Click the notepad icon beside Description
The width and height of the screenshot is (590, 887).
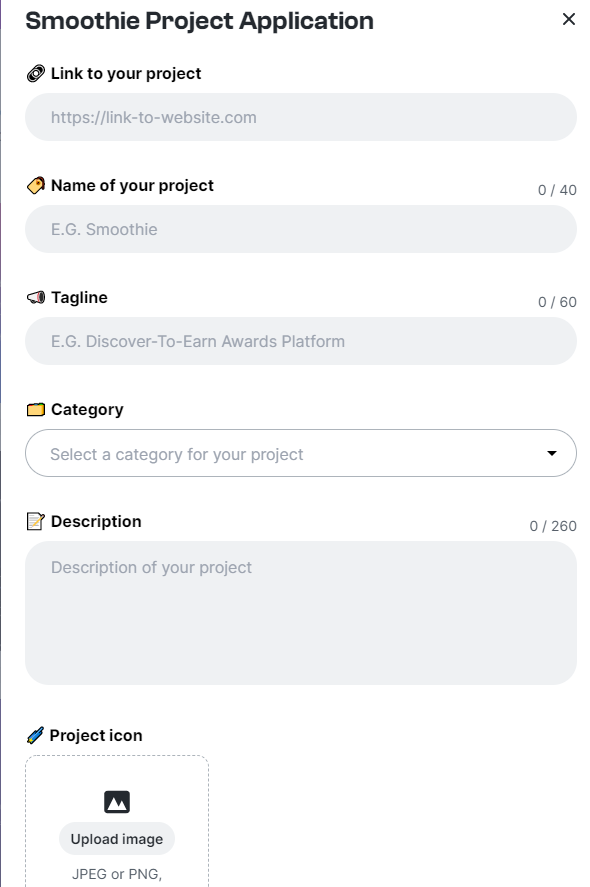click(36, 521)
